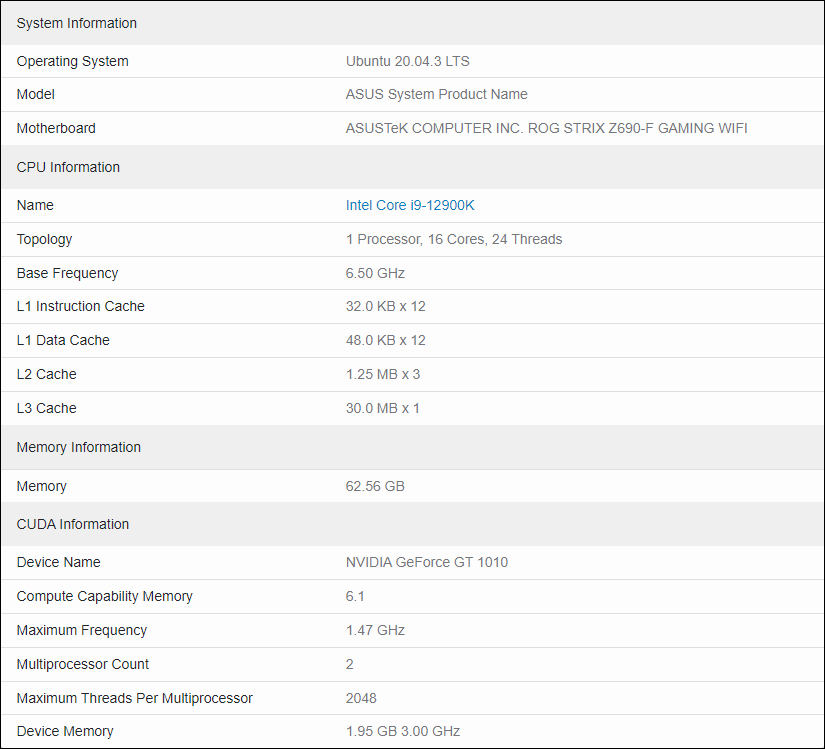Click the Maximum Frequency label
825x749 pixels.
click(82, 630)
